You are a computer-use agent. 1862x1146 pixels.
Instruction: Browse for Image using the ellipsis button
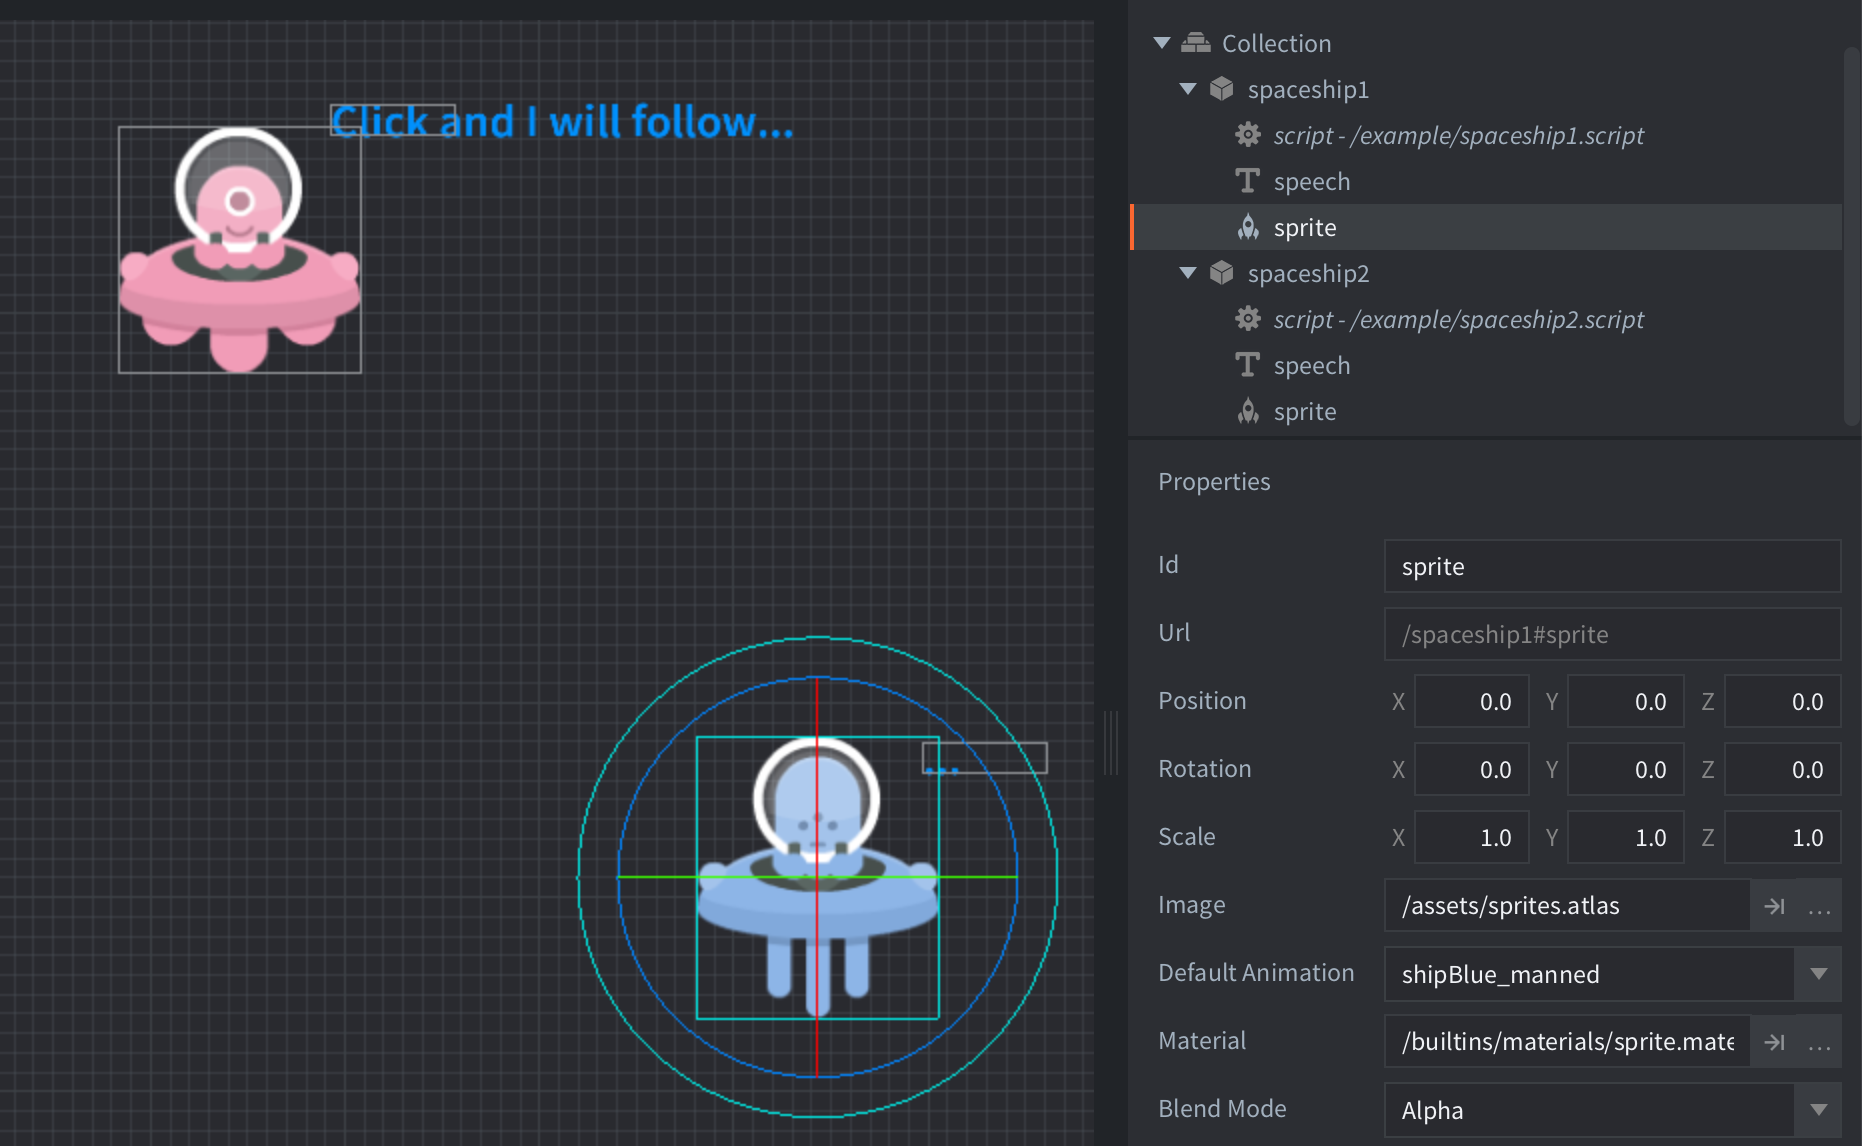click(x=1819, y=906)
